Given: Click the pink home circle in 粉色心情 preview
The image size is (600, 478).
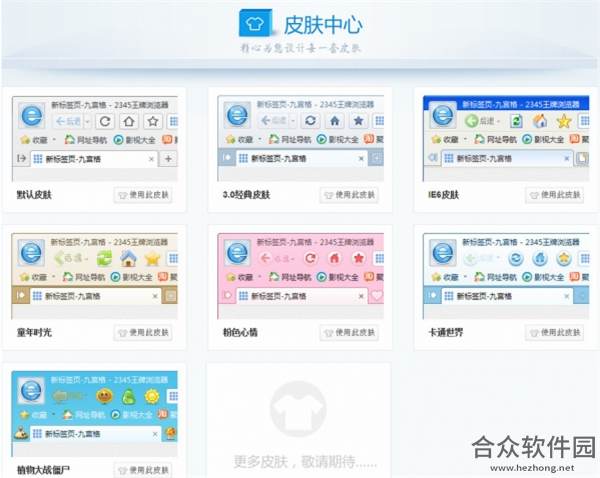Looking at the screenshot, I should [x=334, y=258].
